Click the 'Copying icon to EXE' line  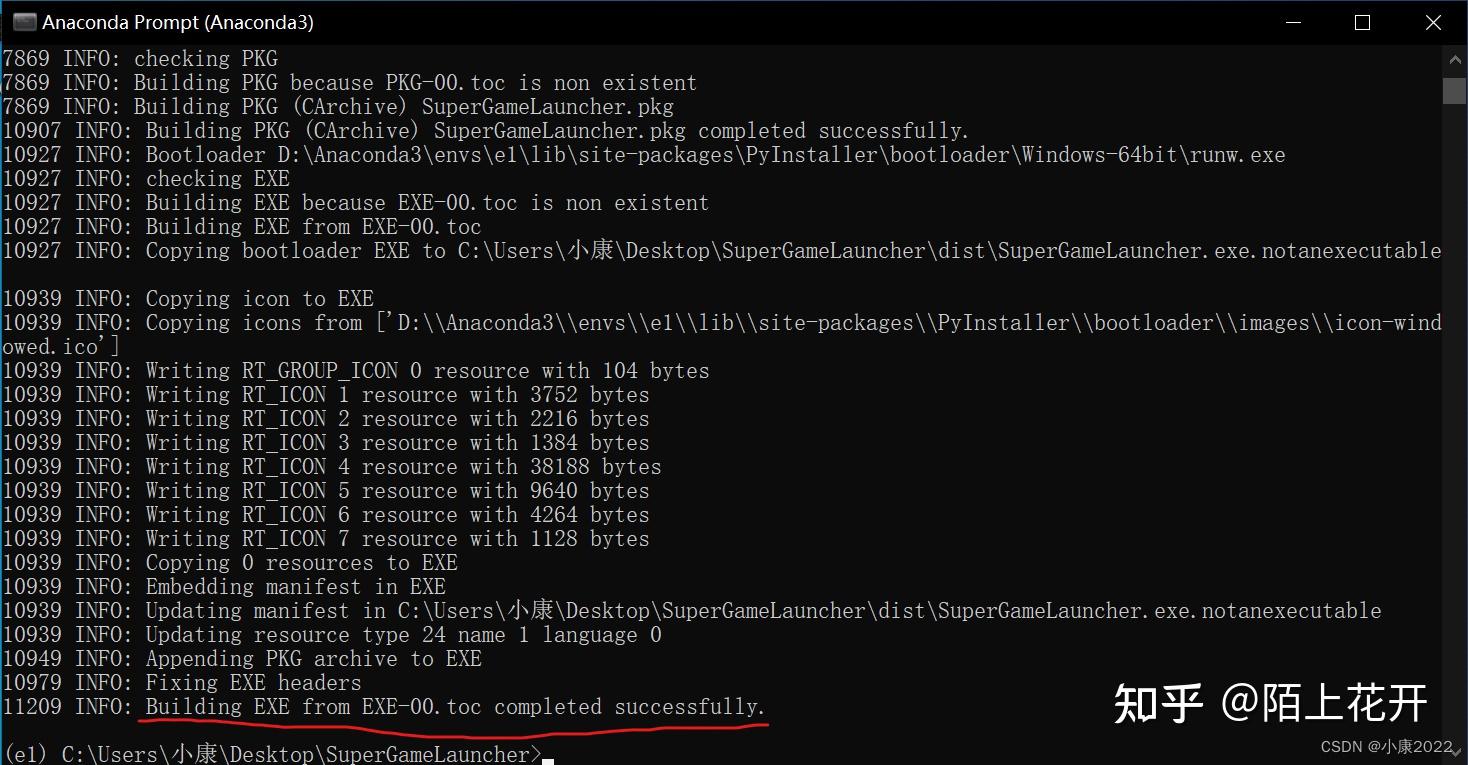pos(188,299)
